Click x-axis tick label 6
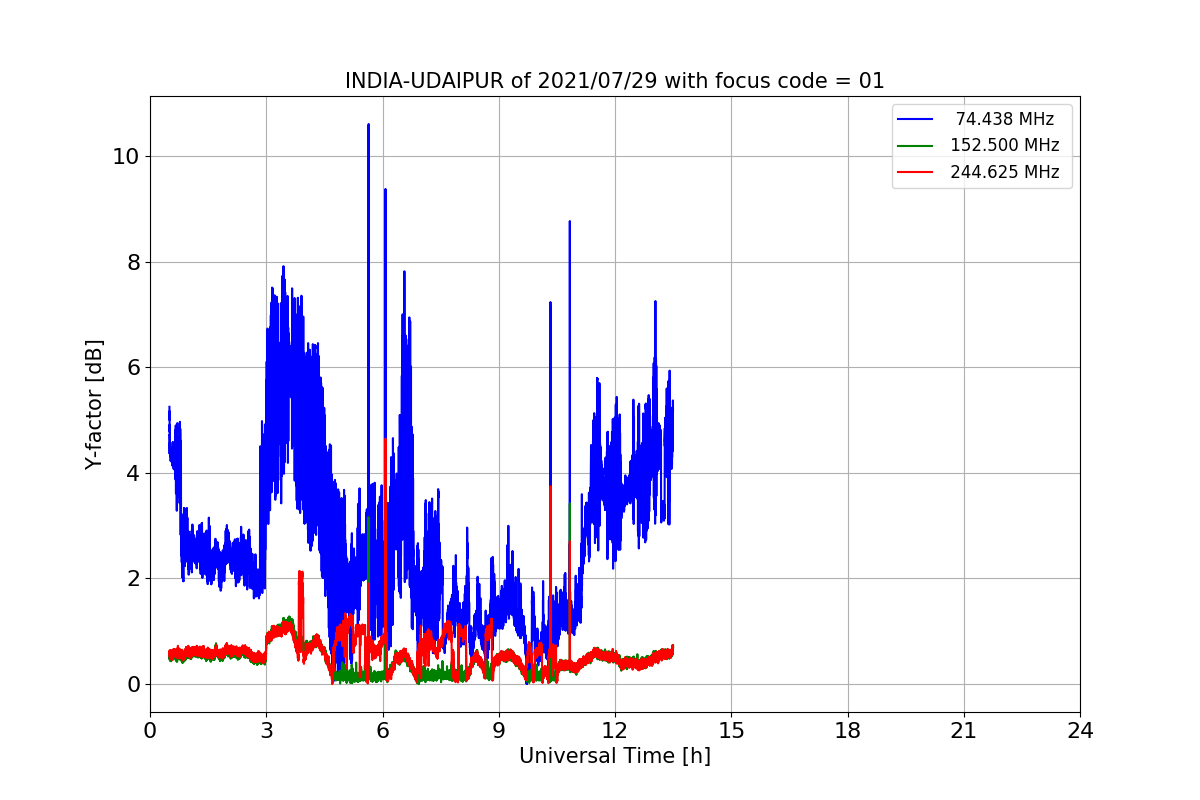The image size is (1200, 800). click(x=382, y=731)
